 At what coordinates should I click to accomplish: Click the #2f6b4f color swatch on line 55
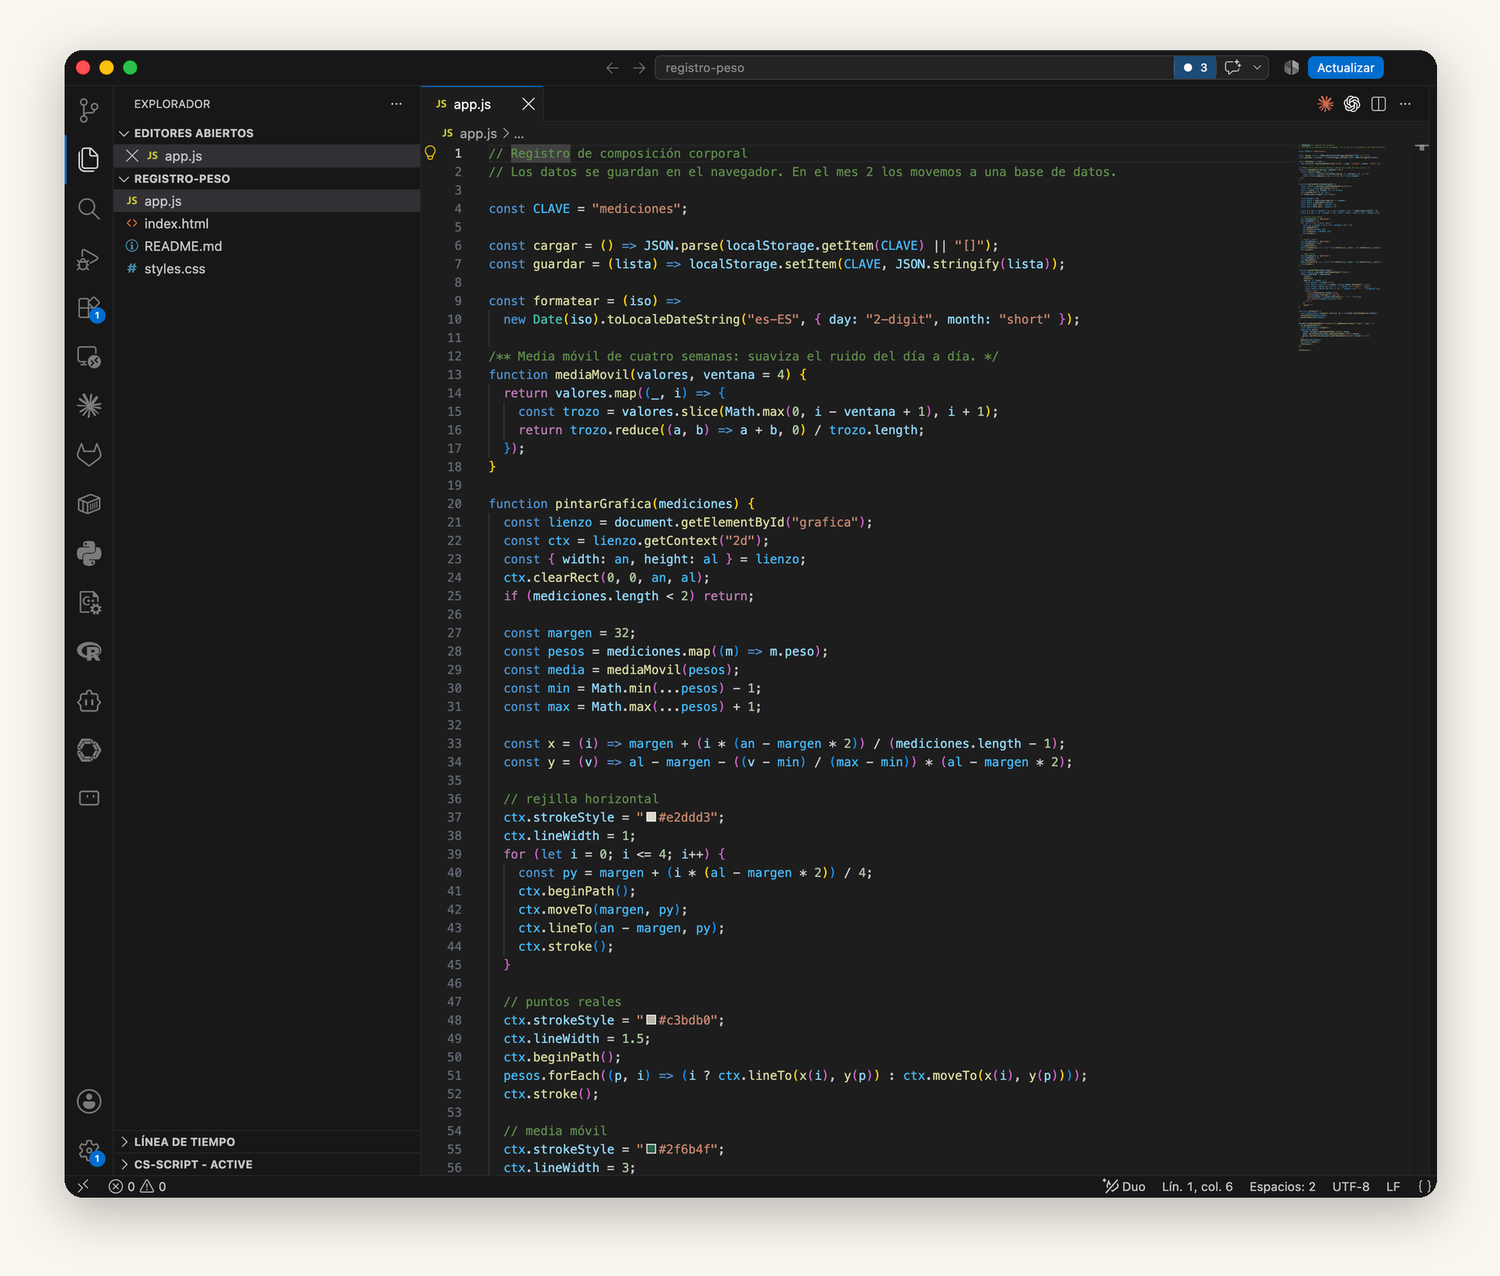[651, 1149]
